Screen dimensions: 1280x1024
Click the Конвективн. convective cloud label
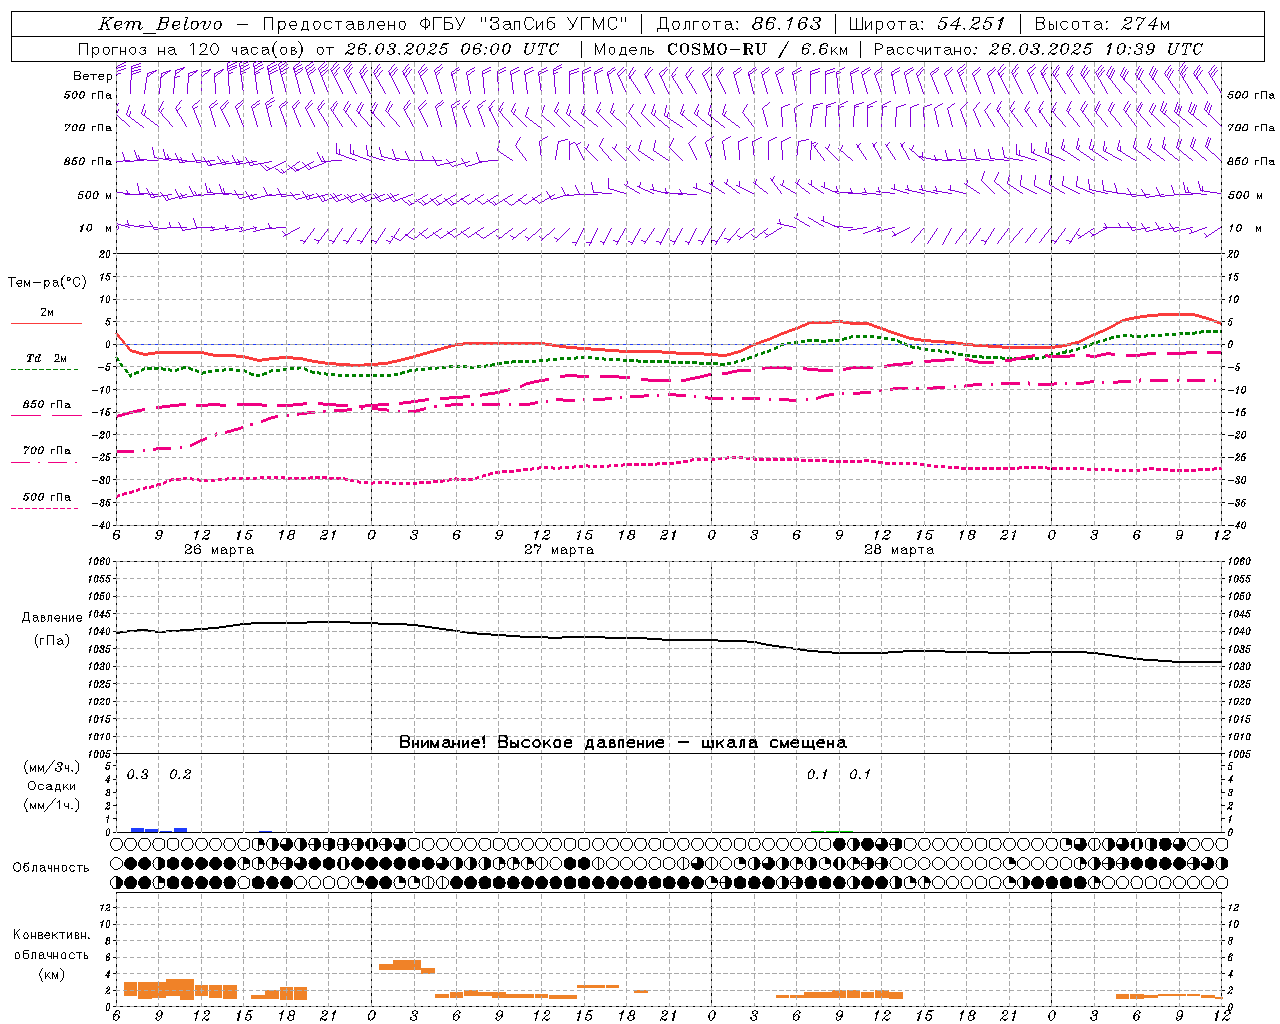(x=51, y=935)
